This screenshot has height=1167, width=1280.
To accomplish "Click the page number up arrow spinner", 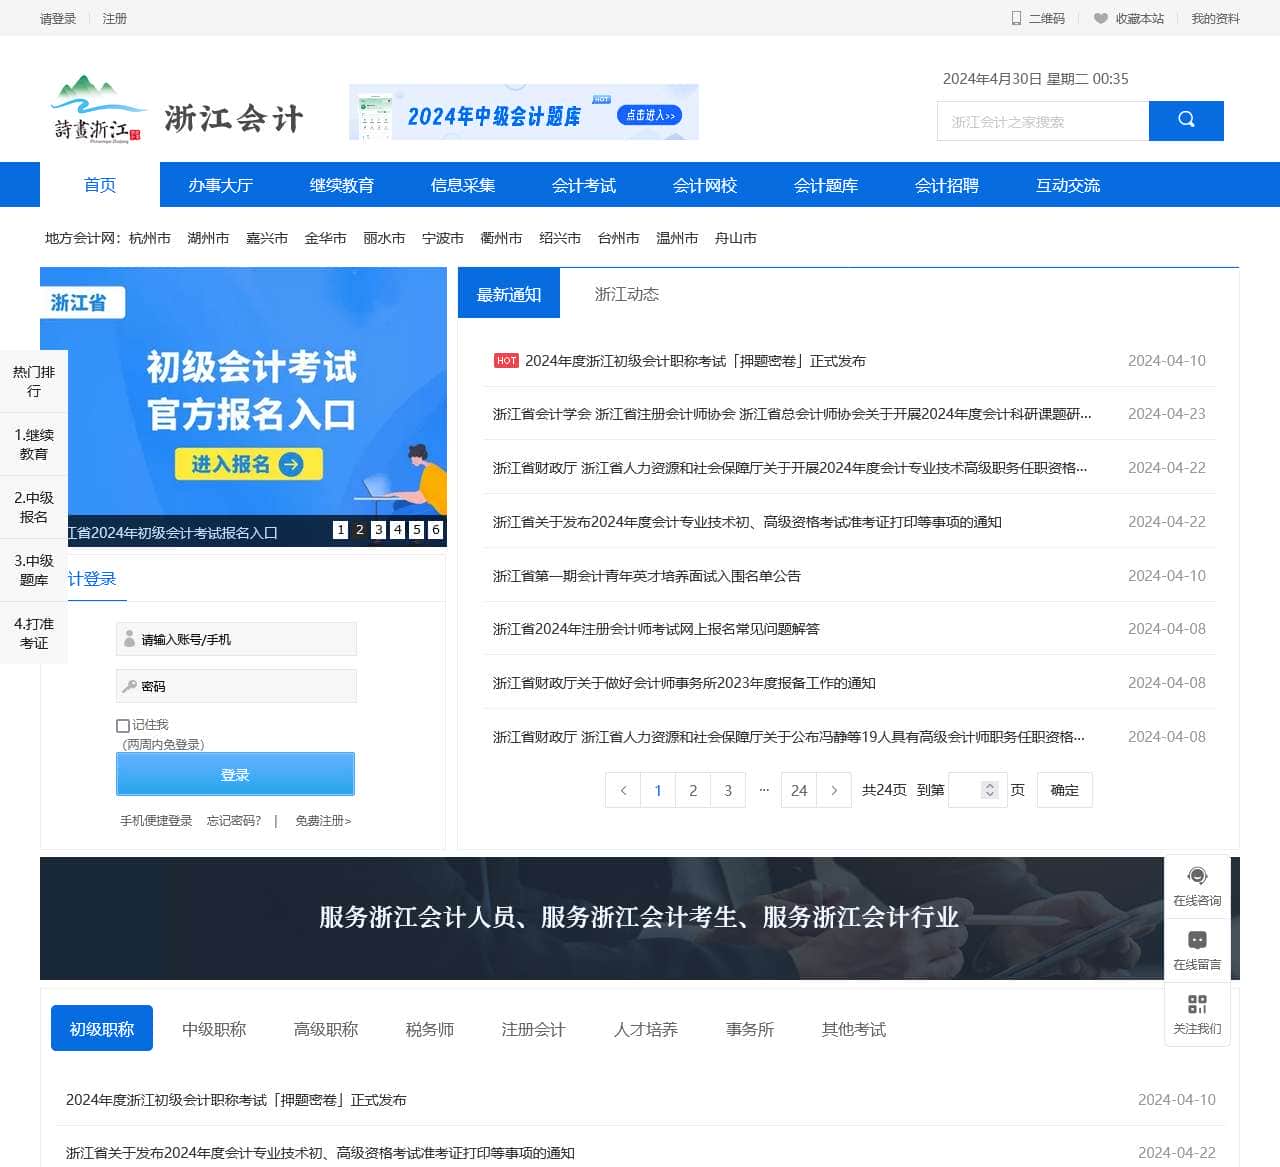I will coord(990,784).
